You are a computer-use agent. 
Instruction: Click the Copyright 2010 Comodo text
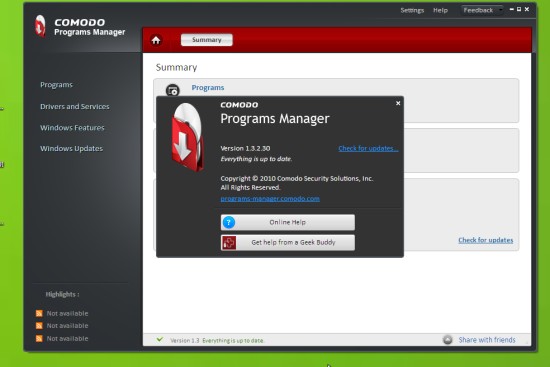click(296, 179)
